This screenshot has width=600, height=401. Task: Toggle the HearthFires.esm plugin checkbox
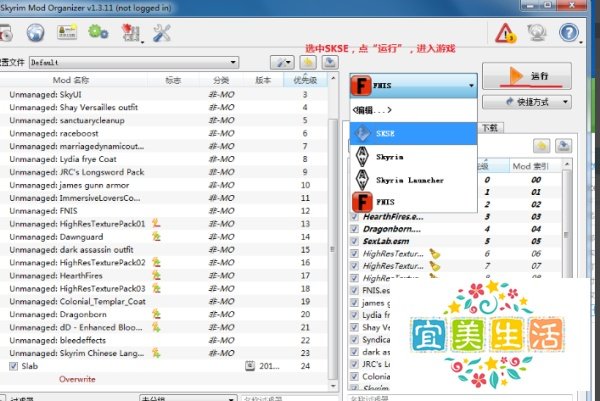pyautogui.click(x=354, y=217)
